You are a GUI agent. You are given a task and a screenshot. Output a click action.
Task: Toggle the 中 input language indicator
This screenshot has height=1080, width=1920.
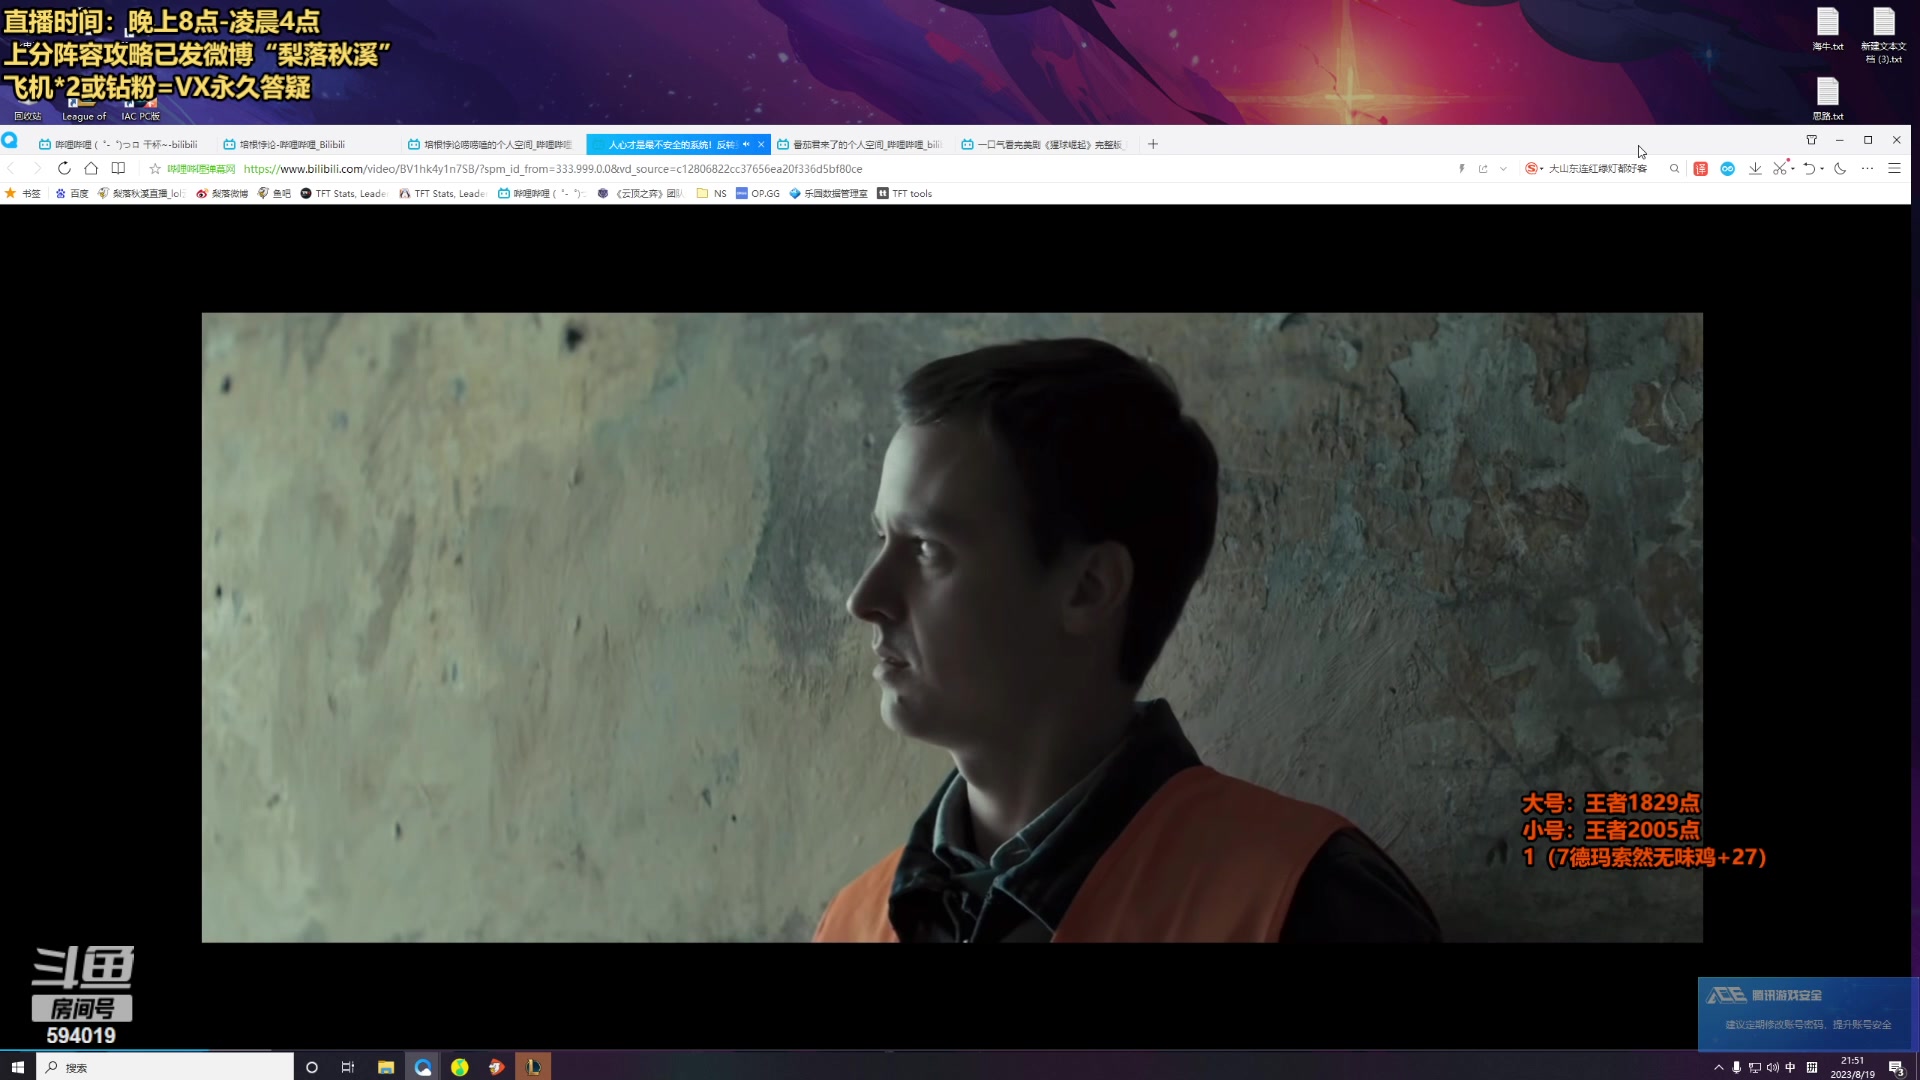click(x=1790, y=1067)
